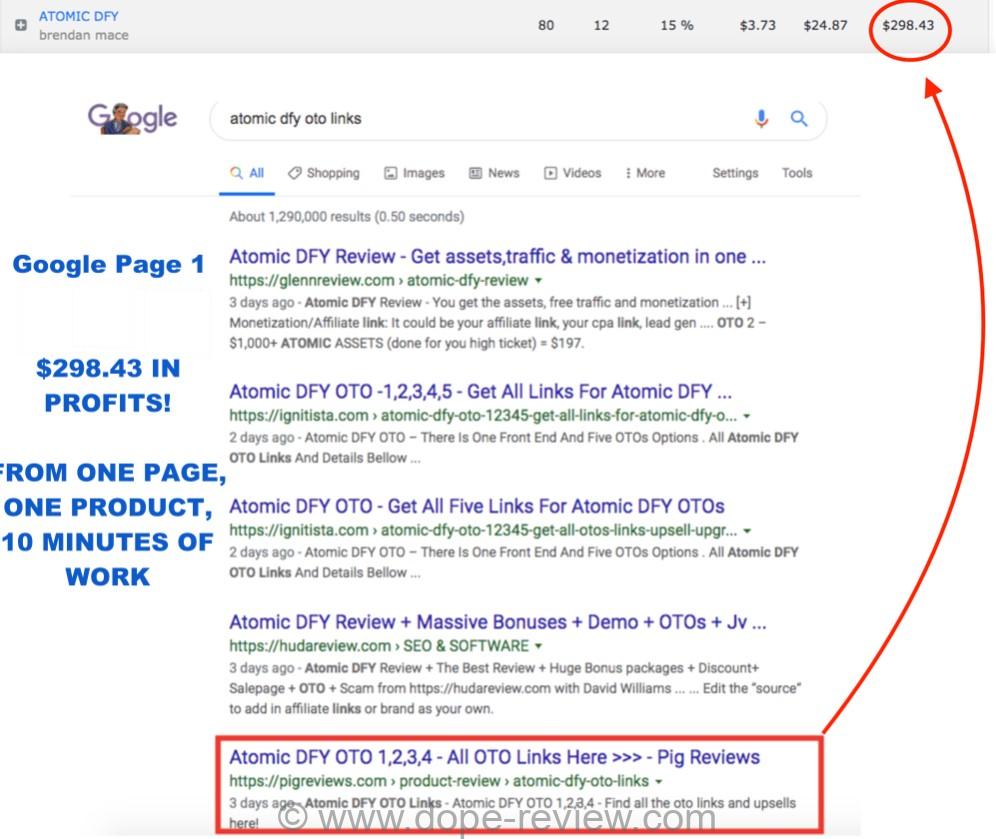This screenshot has height=839, width=996.
Task: Open the Videos results tab
Action: pyautogui.click(x=572, y=173)
